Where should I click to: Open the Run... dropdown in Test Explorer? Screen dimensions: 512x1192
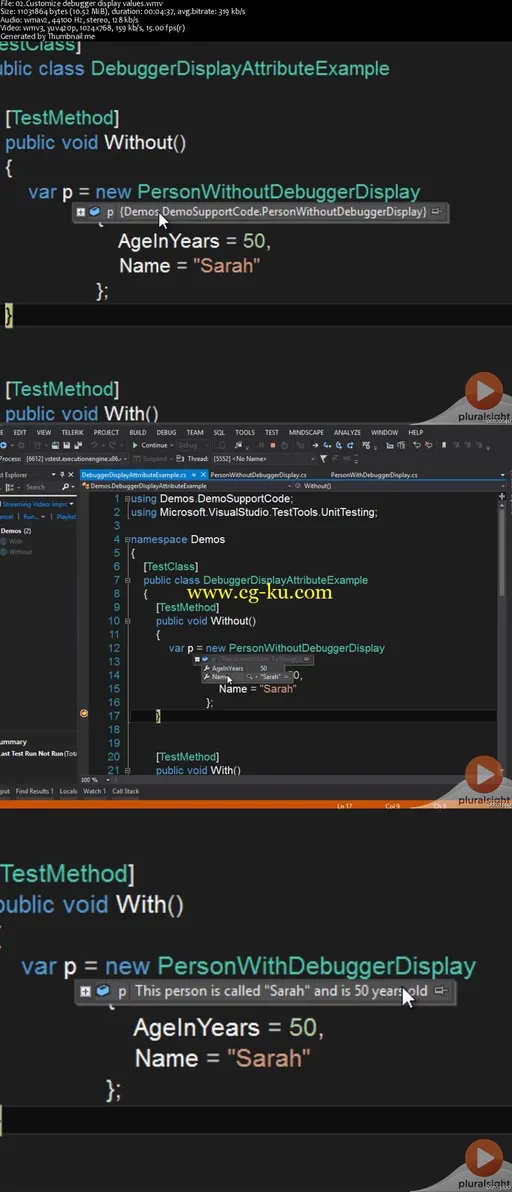click(32, 517)
